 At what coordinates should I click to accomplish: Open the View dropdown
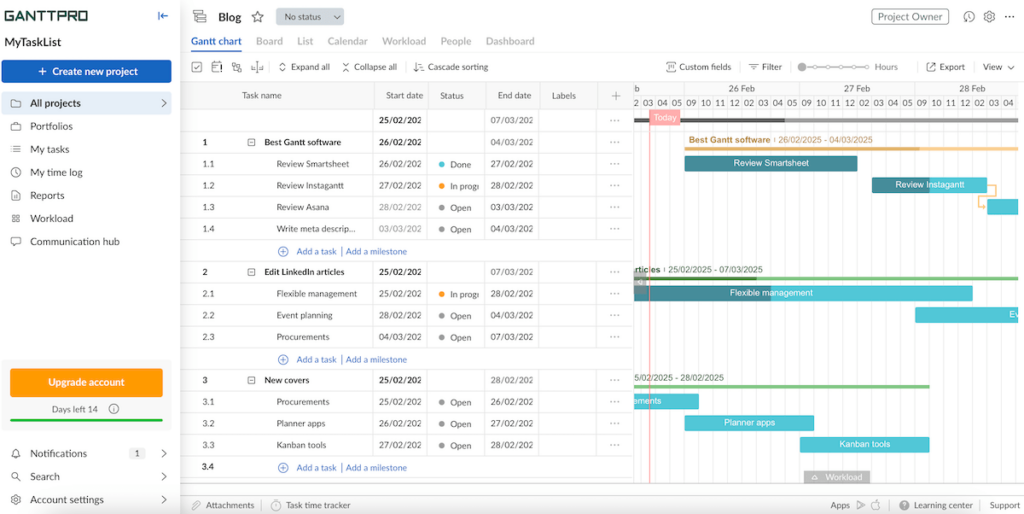pos(999,67)
